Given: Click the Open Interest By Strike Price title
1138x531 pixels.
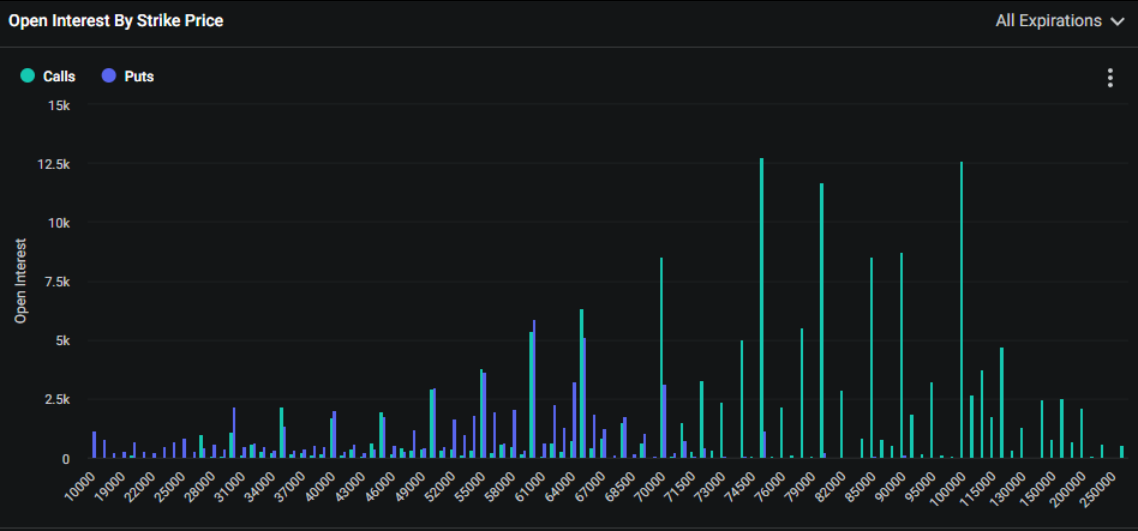Looking at the screenshot, I should point(116,21).
